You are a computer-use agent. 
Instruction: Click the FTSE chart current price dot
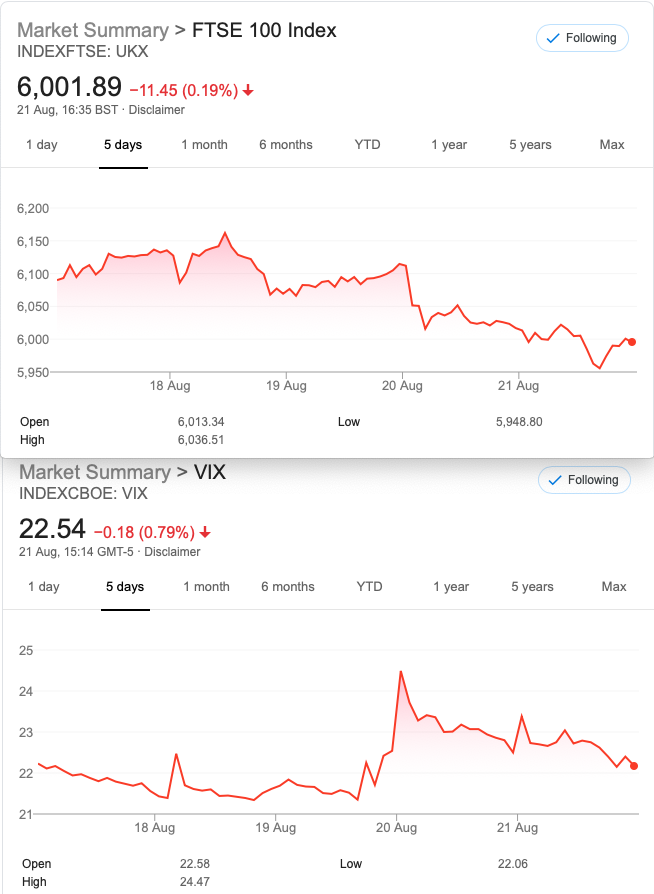click(x=632, y=342)
